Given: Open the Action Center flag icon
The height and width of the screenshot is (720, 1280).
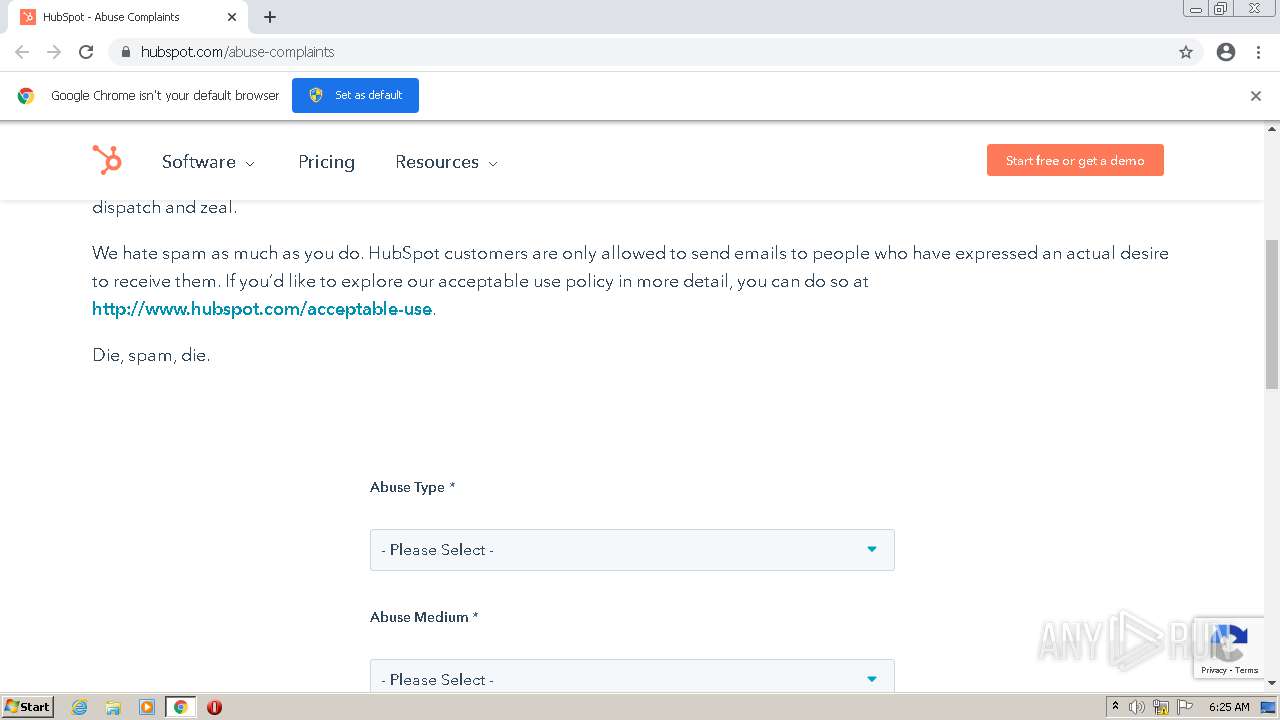Looking at the screenshot, I should [1185, 707].
